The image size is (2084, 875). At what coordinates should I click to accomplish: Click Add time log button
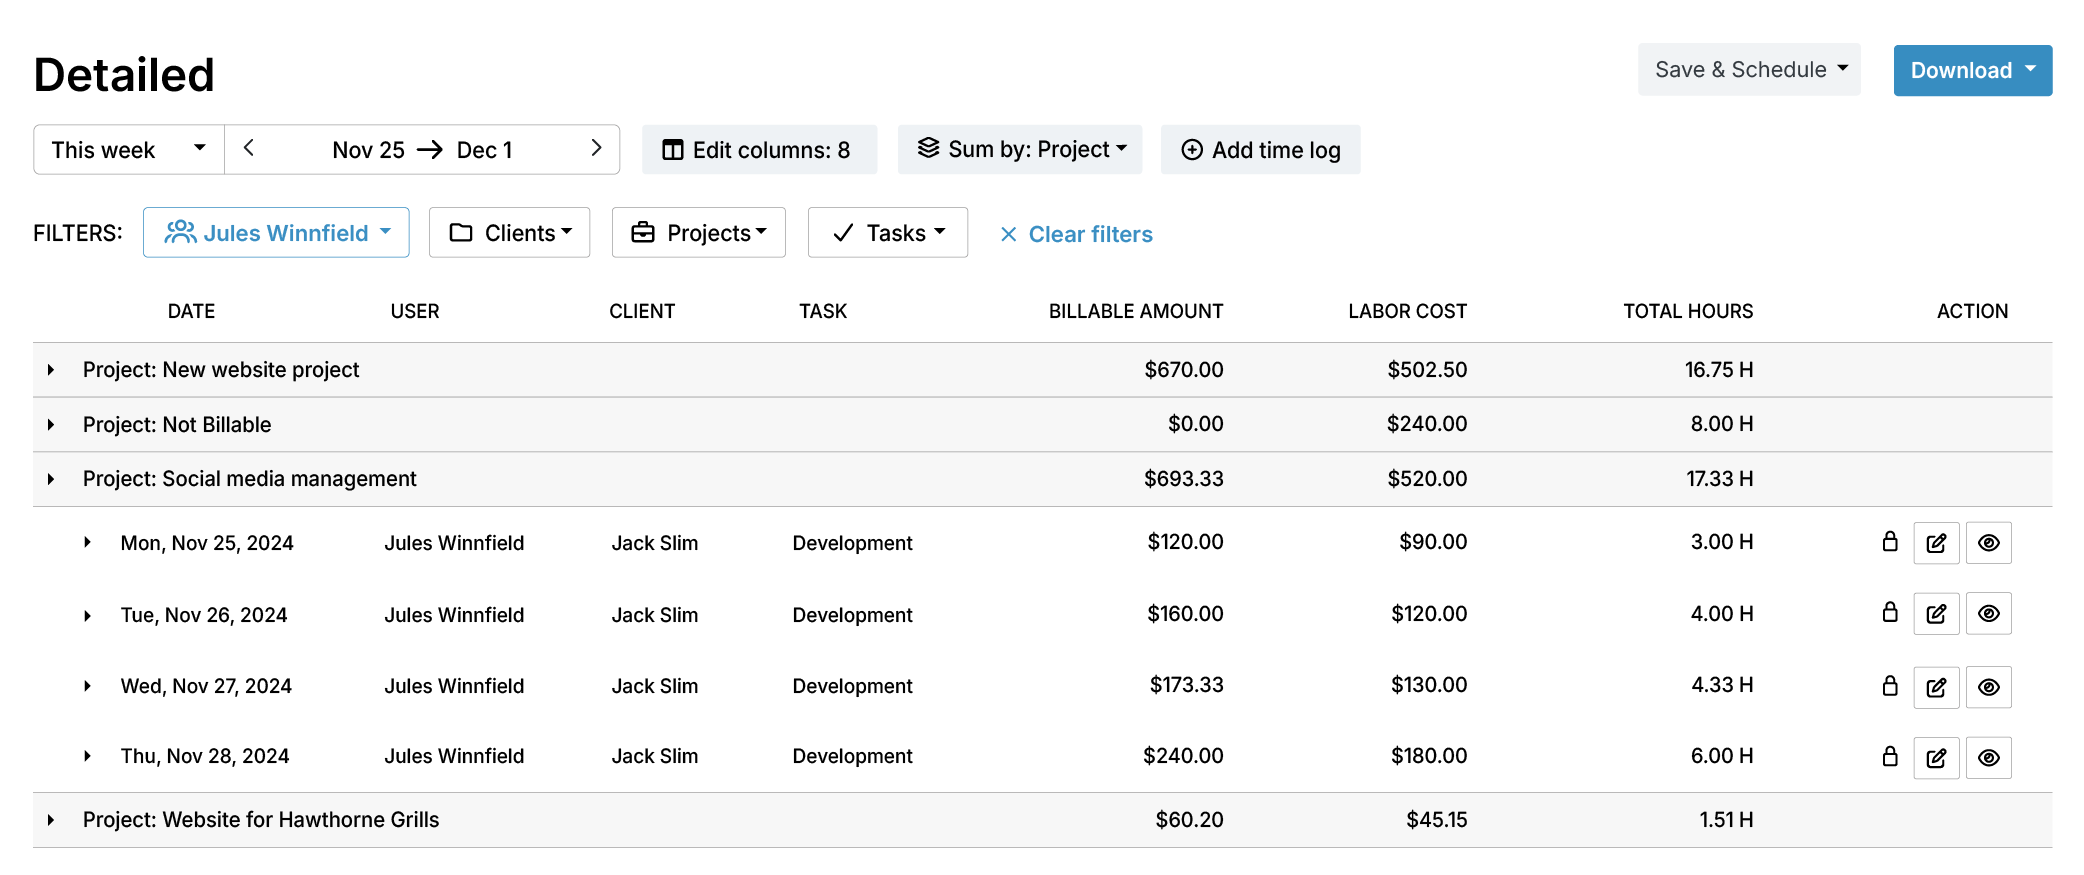coord(1260,150)
